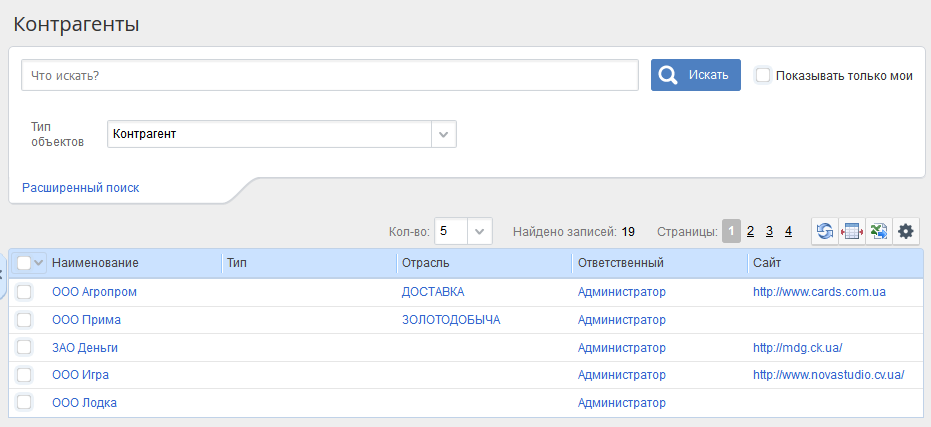Click Администратор in ЗАО Деньги row
This screenshot has width=931, height=427.
click(x=622, y=347)
